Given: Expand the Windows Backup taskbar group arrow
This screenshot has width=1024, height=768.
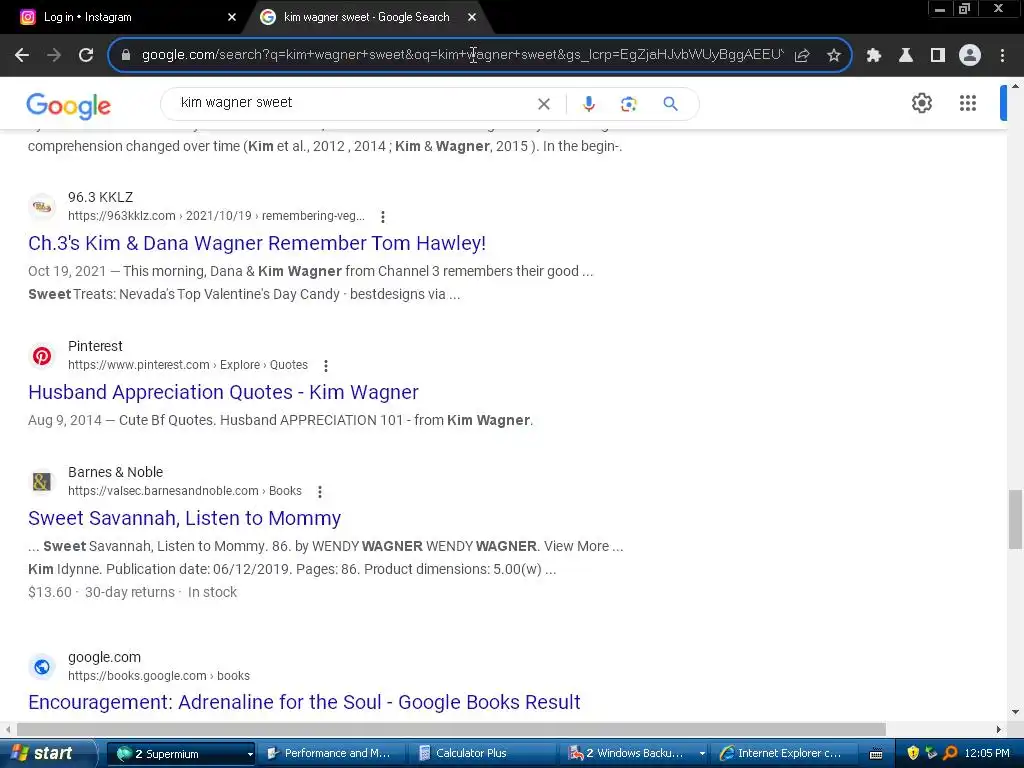Looking at the screenshot, I should (702, 754).
